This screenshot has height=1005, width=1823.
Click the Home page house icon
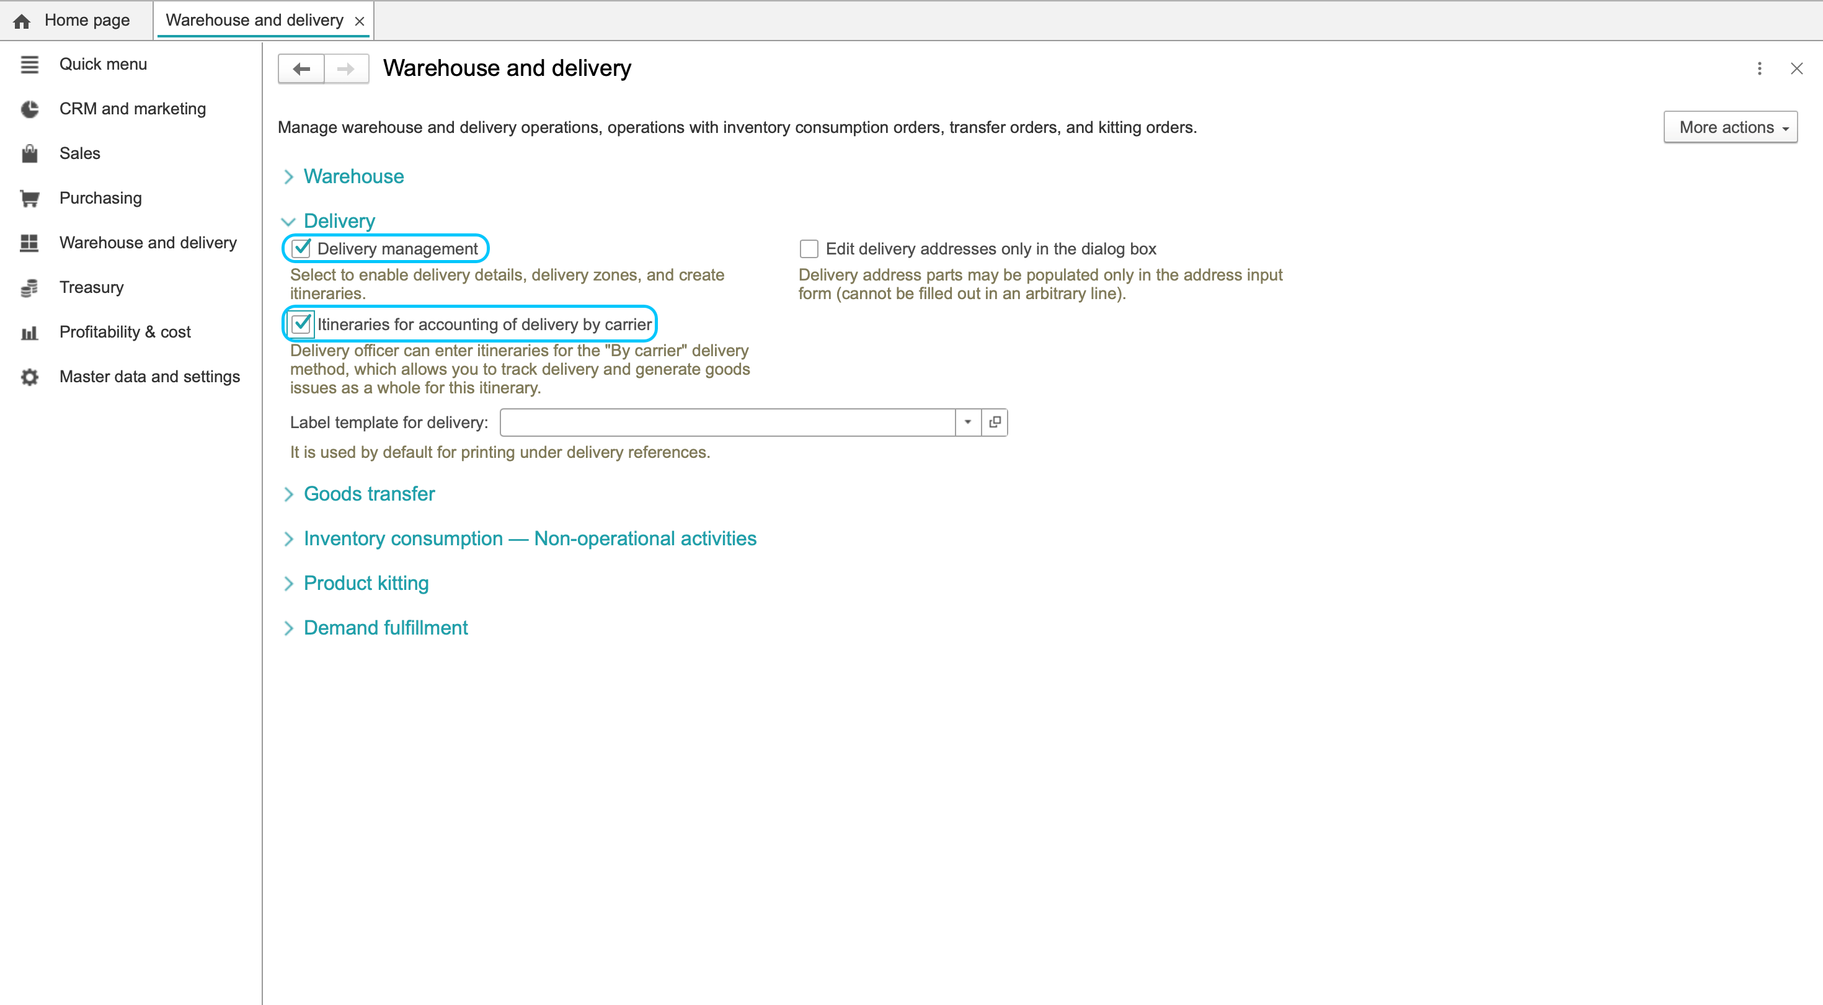[x=22, y=21]
